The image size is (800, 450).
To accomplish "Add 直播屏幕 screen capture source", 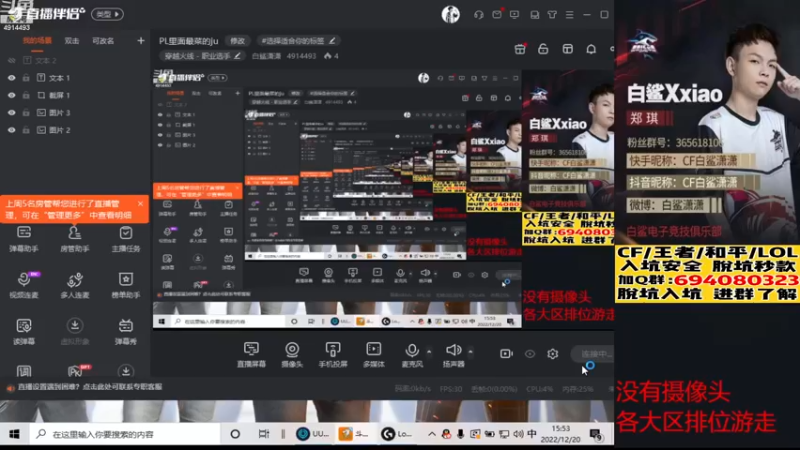I will pyautogui.click(x=251, y=355).
